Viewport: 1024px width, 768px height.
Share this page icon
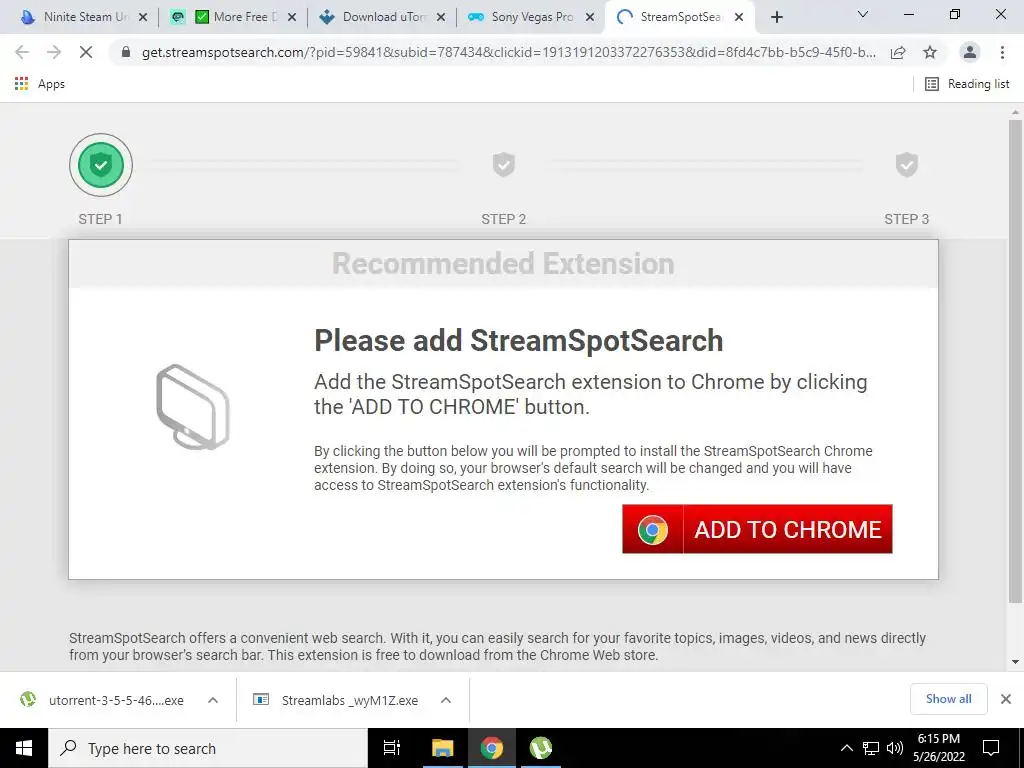pyautogui.click(x=898, y=53)
